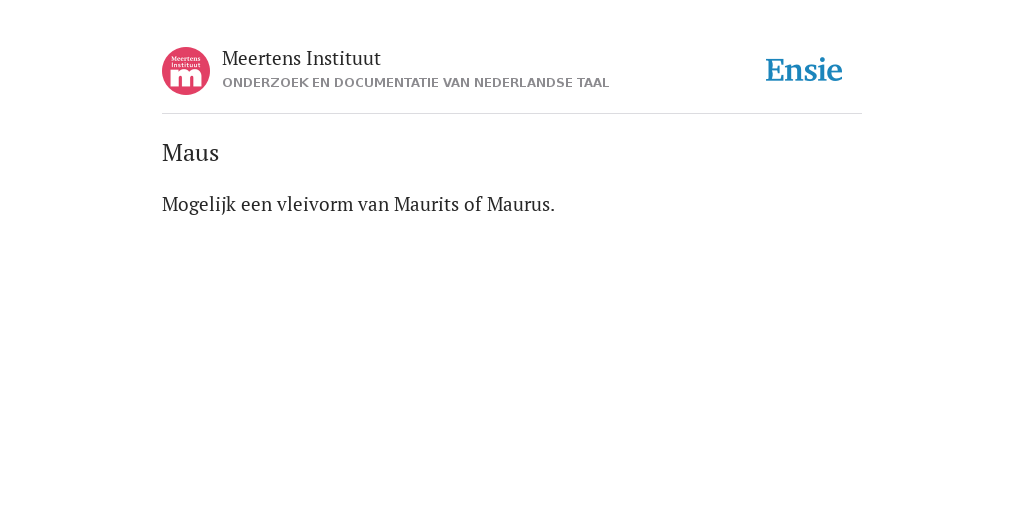The image size is (1024, 512).
Task: Click the word 'Maurus' in the description
Action: [520, 204]
